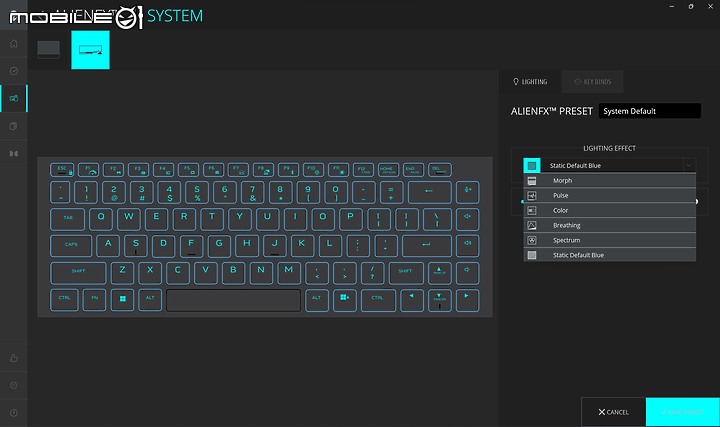The height and width of the screenshot is (427, 720).
Task: Select the question mark slash key
Action: click(x=372, y=273)
